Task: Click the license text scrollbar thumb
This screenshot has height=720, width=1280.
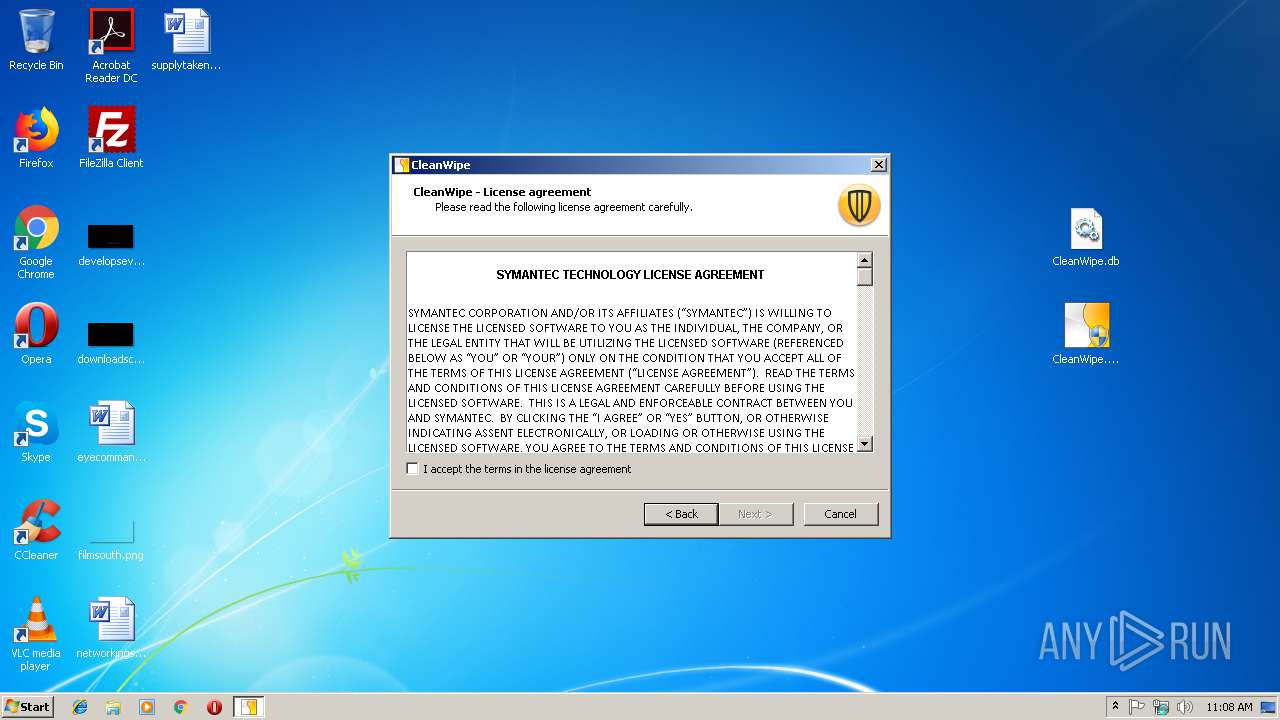Action: click(865, 277)
